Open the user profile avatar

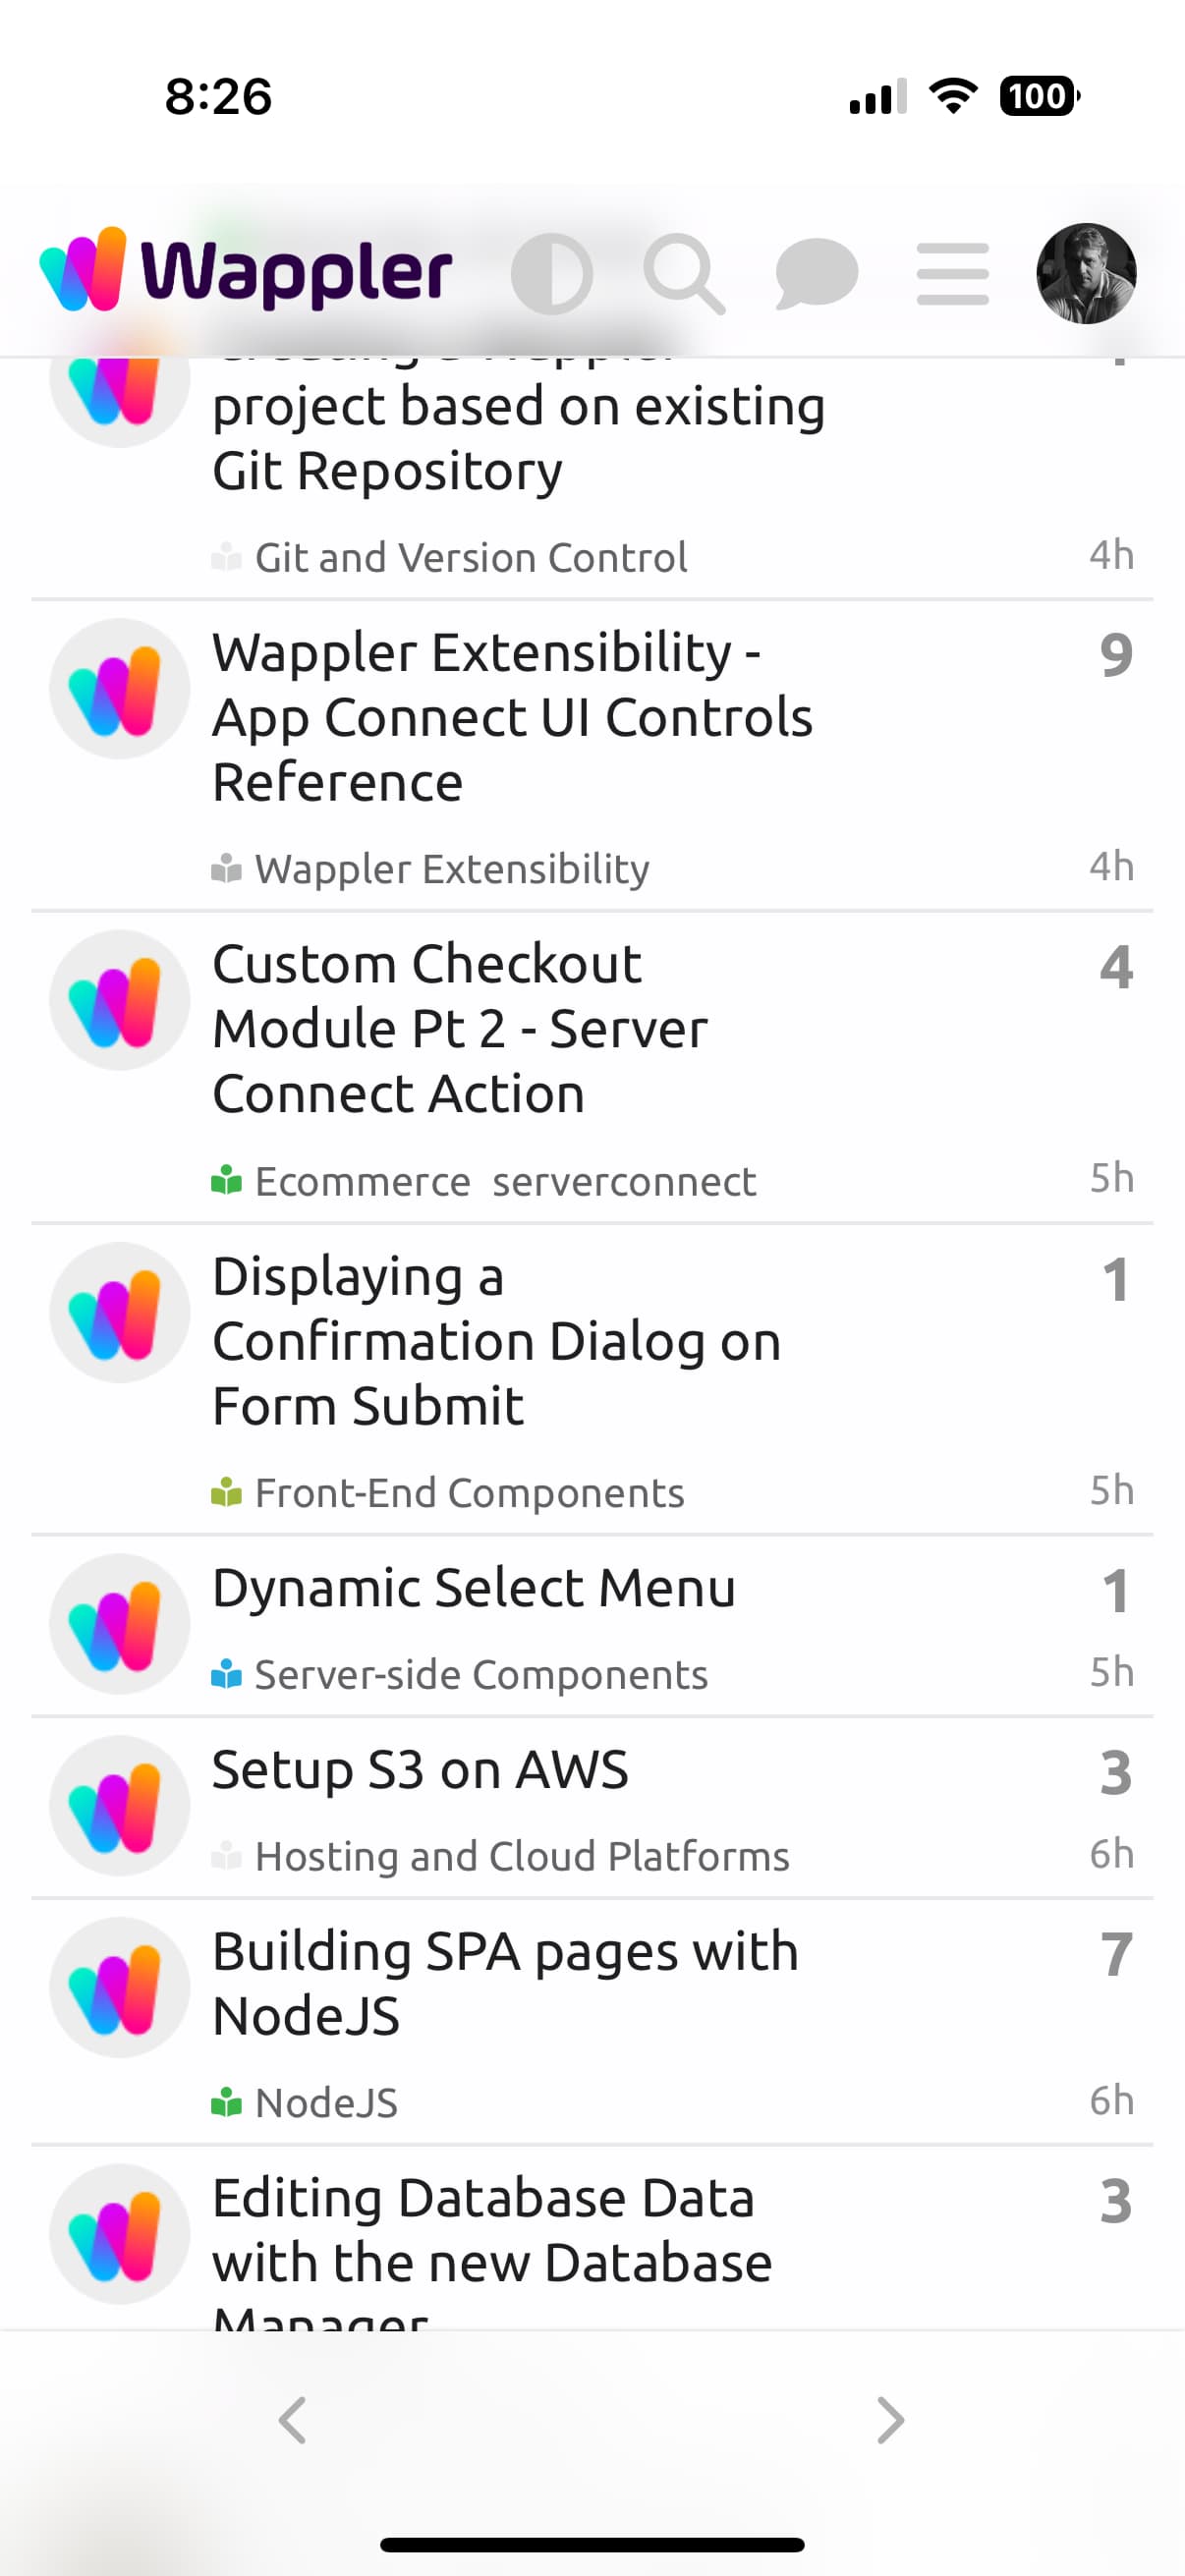click(1086, 274)
